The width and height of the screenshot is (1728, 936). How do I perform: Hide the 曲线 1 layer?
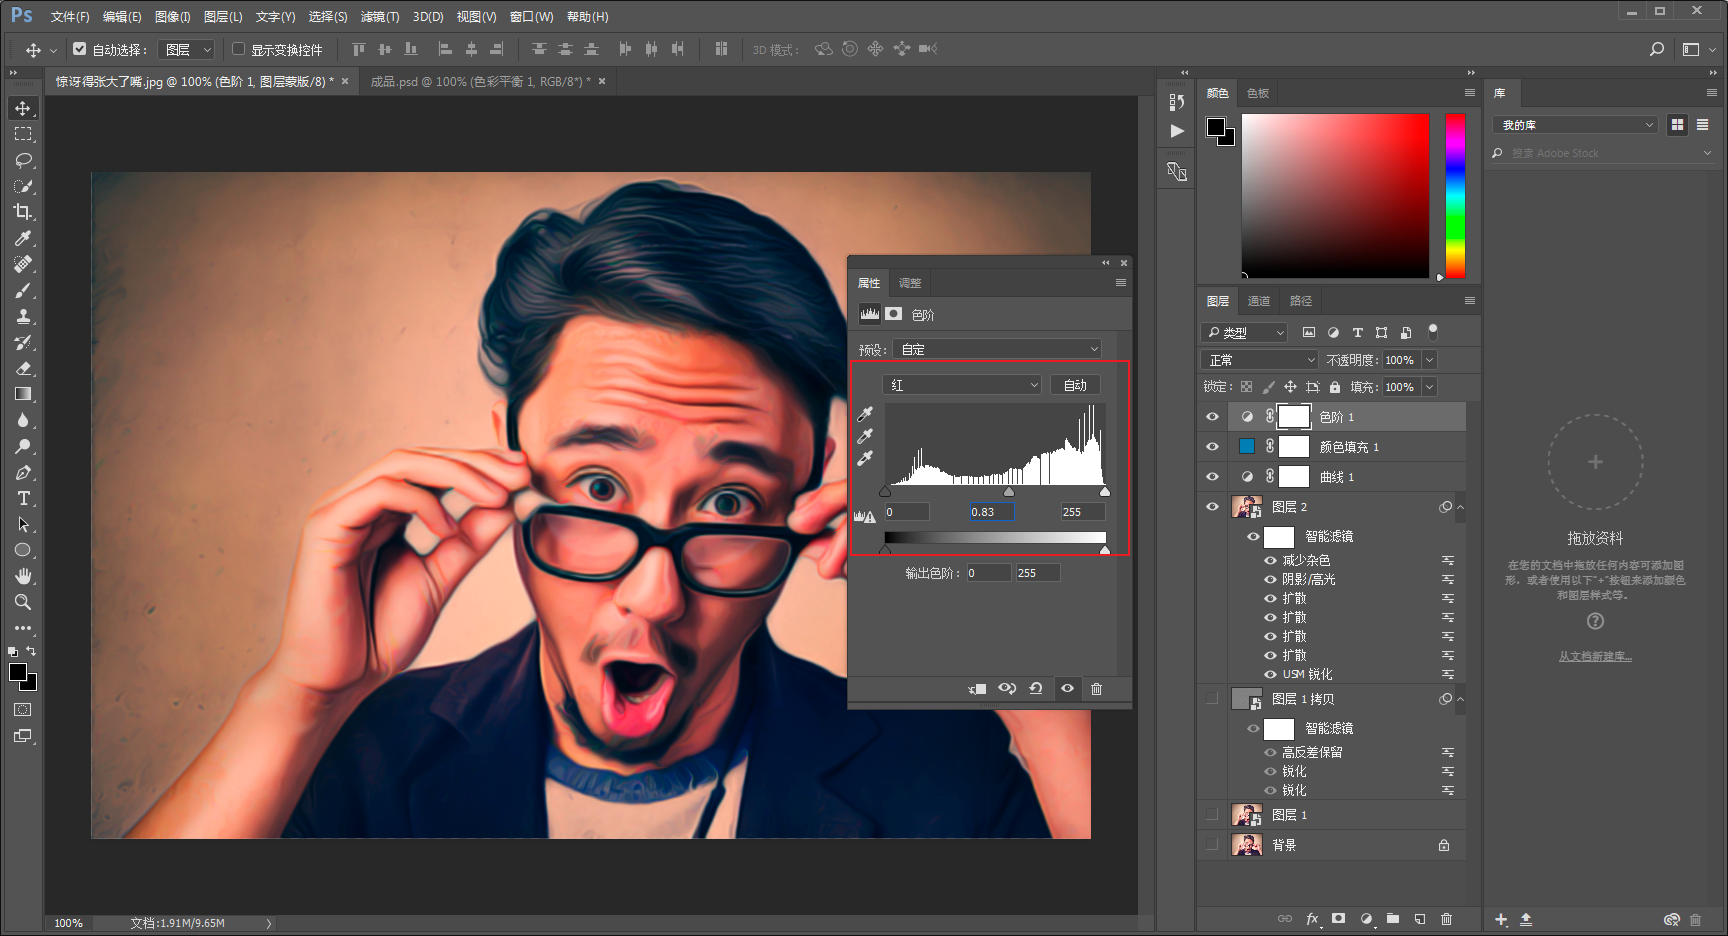[x=1212, y=477]
